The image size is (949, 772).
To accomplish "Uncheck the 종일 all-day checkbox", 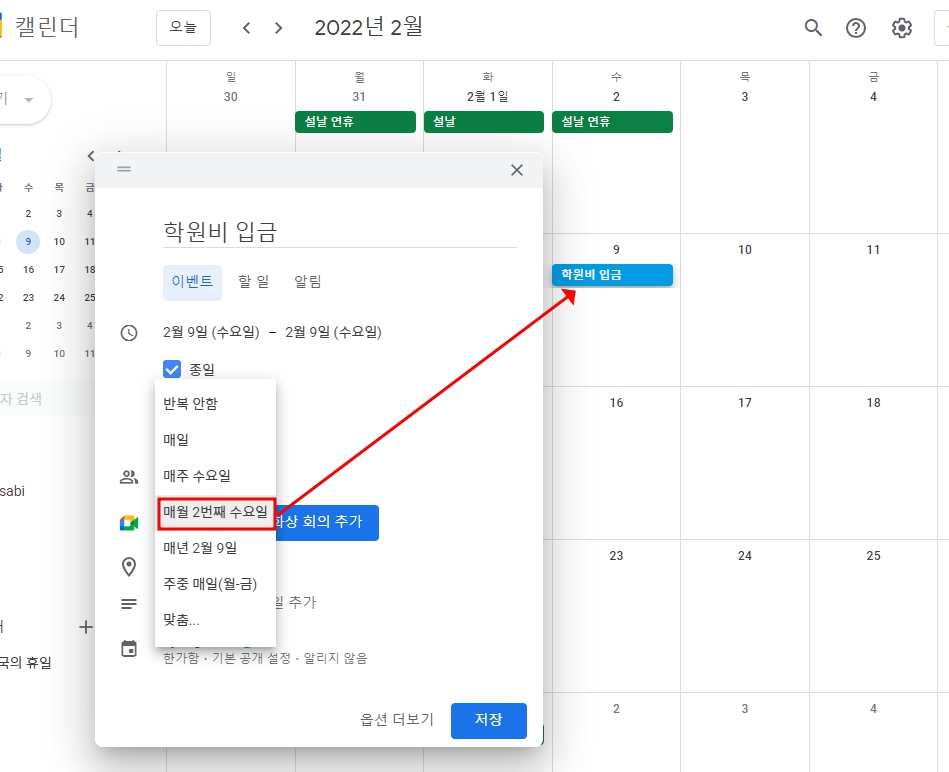I will click(x=171, y=368).
